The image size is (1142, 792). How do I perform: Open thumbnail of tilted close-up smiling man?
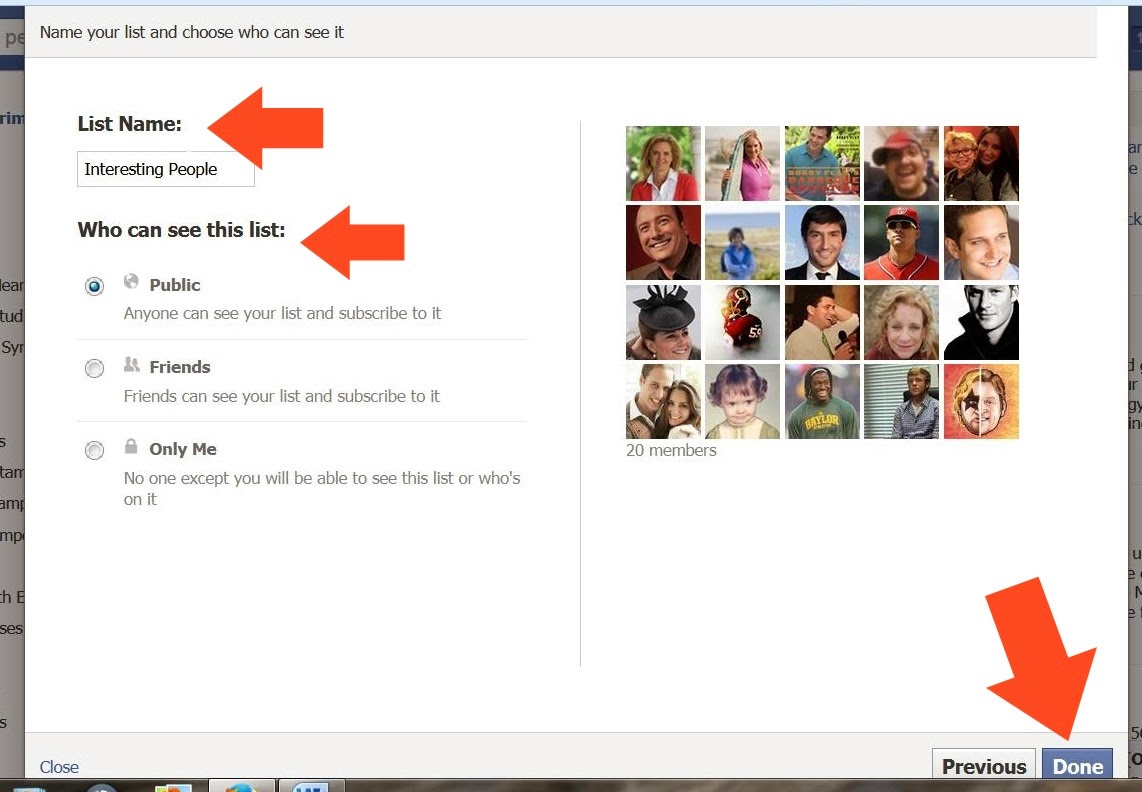tap(981, 243)
